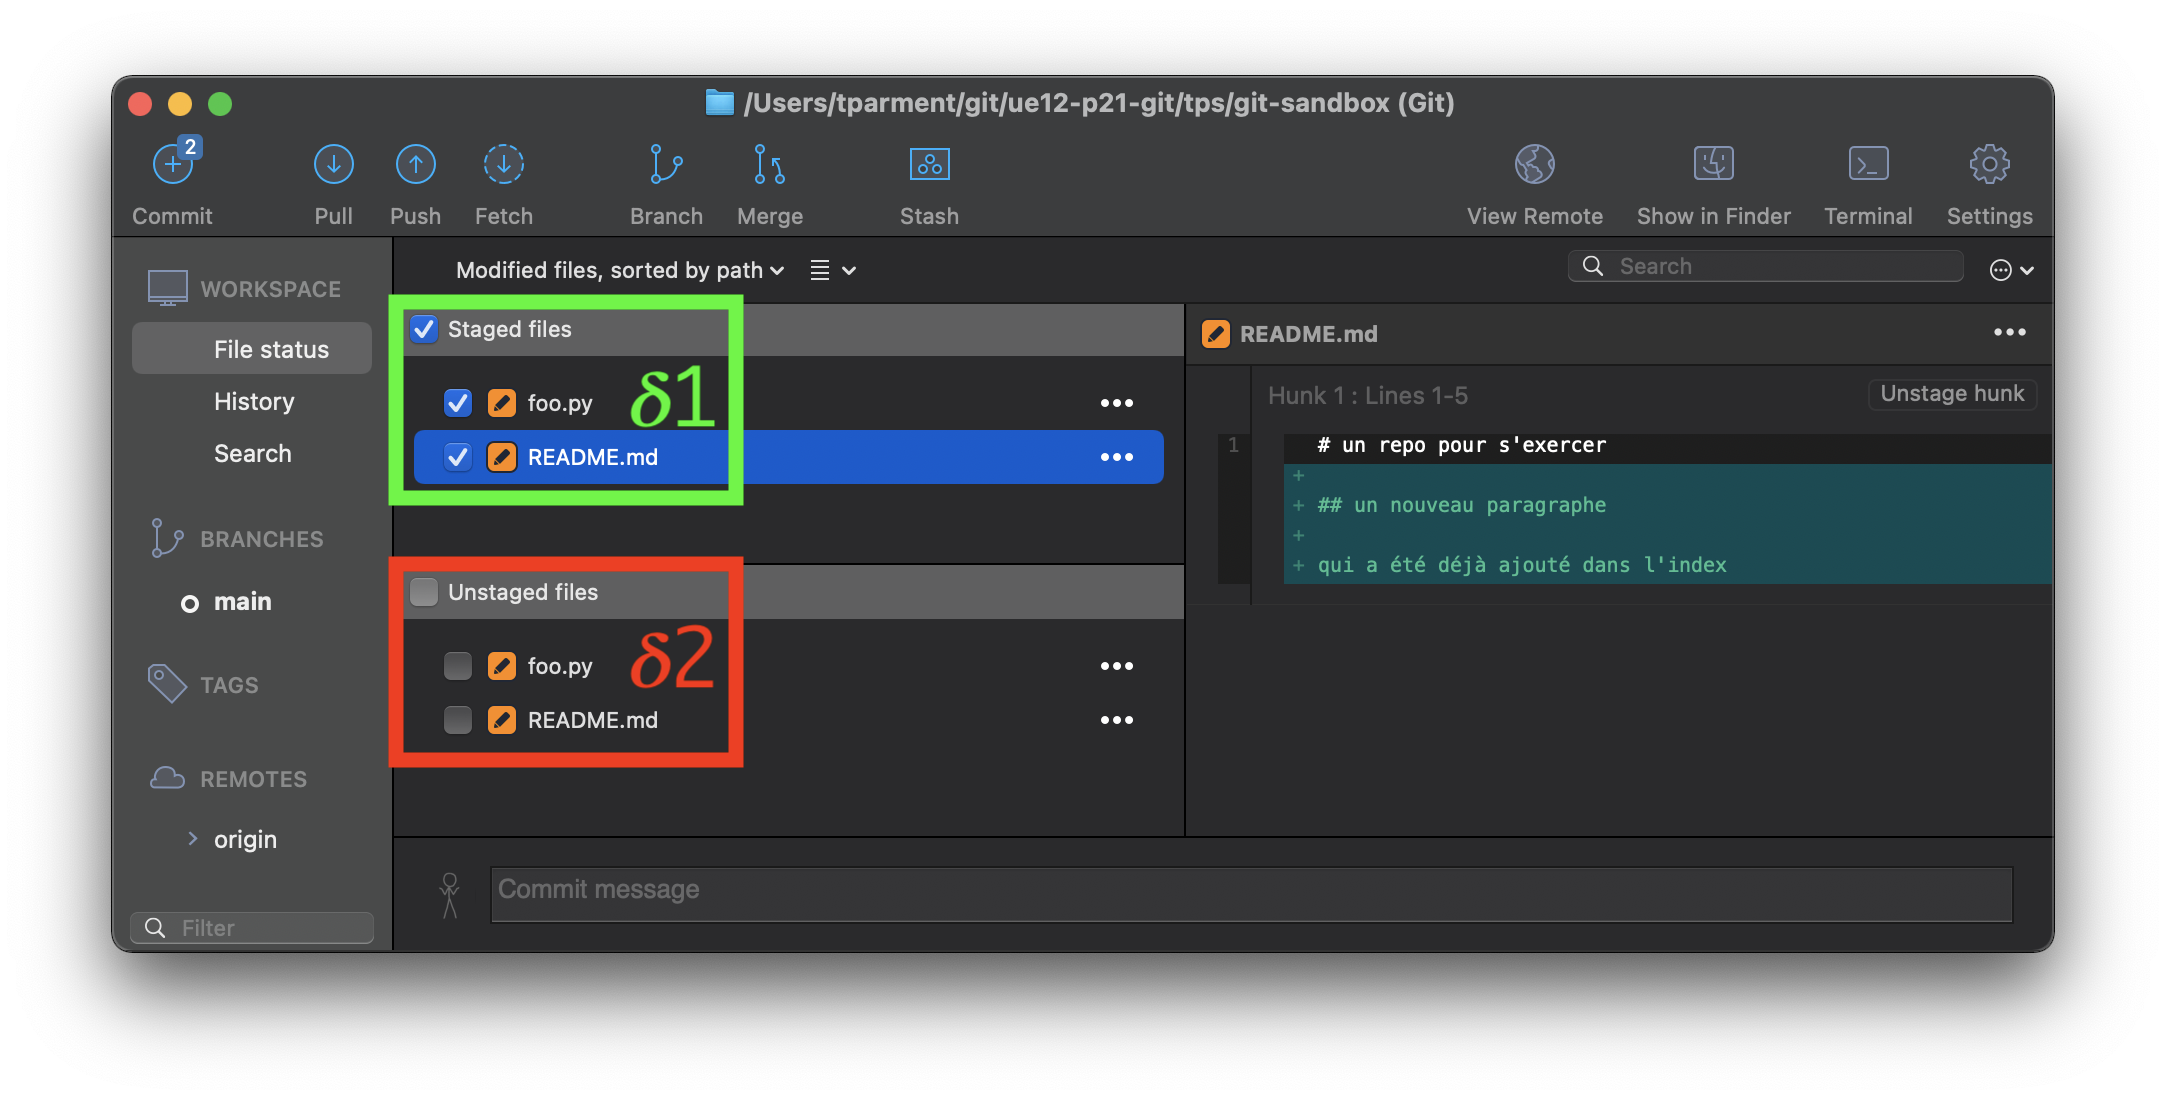The width and height of the screenshot is (2166, 1100).
Task: Click the Pull icon
Action: pos(333,165)
